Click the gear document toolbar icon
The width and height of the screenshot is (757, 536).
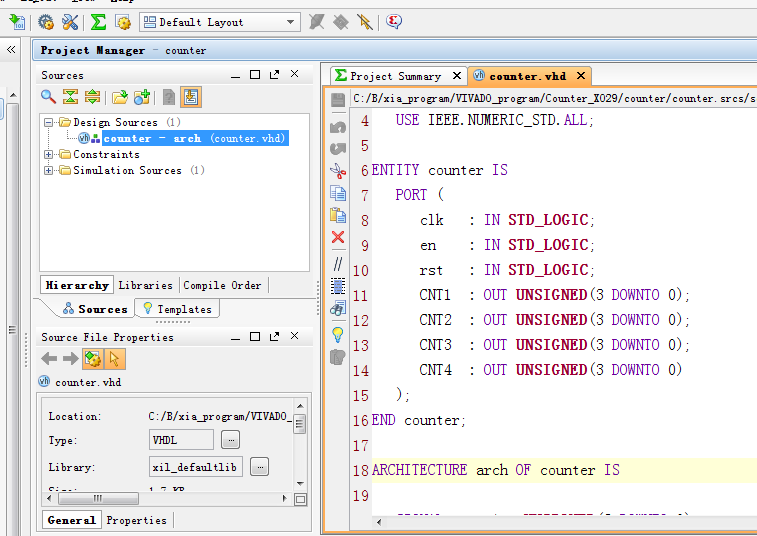click(123, 22)
